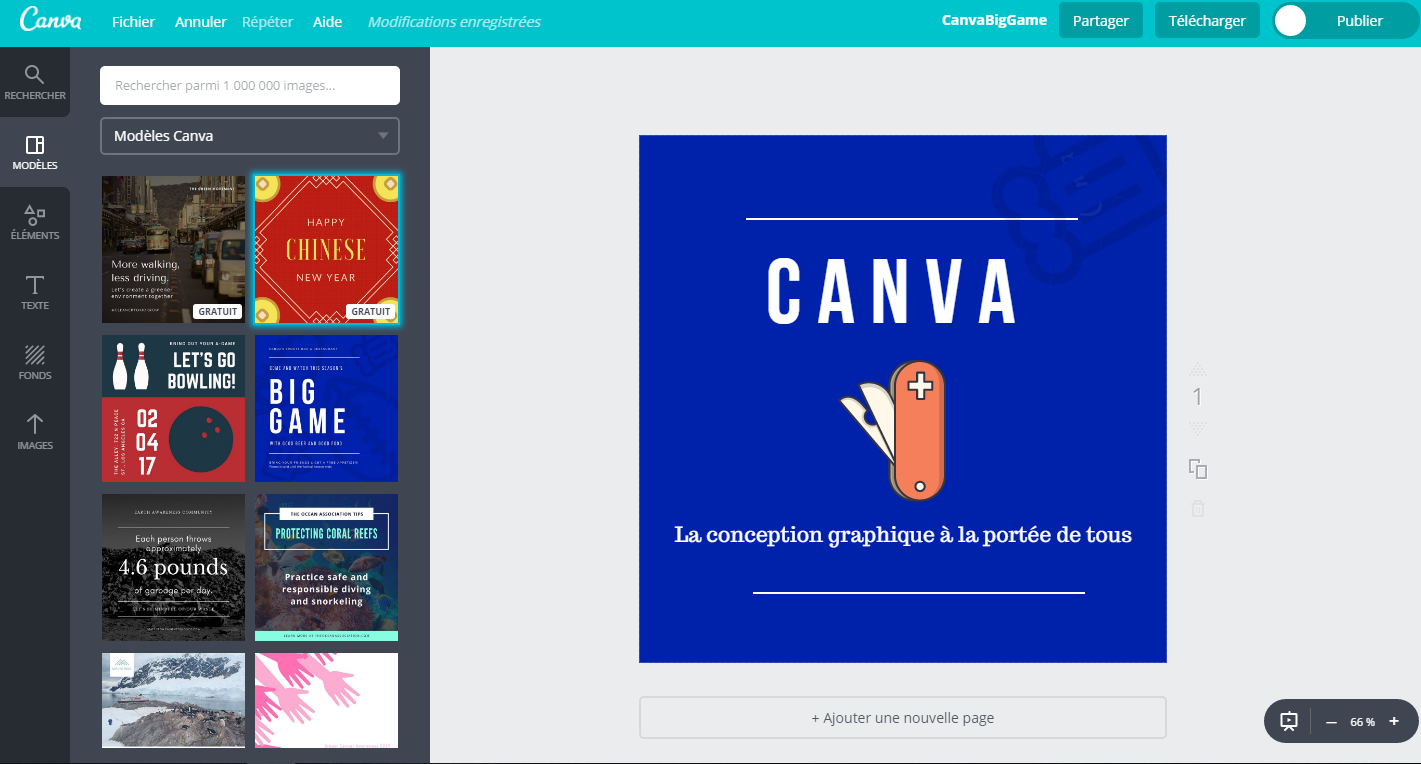Click Annuler to undo
This screenshot has width=1421, height=764.
(x=200, y=21)
